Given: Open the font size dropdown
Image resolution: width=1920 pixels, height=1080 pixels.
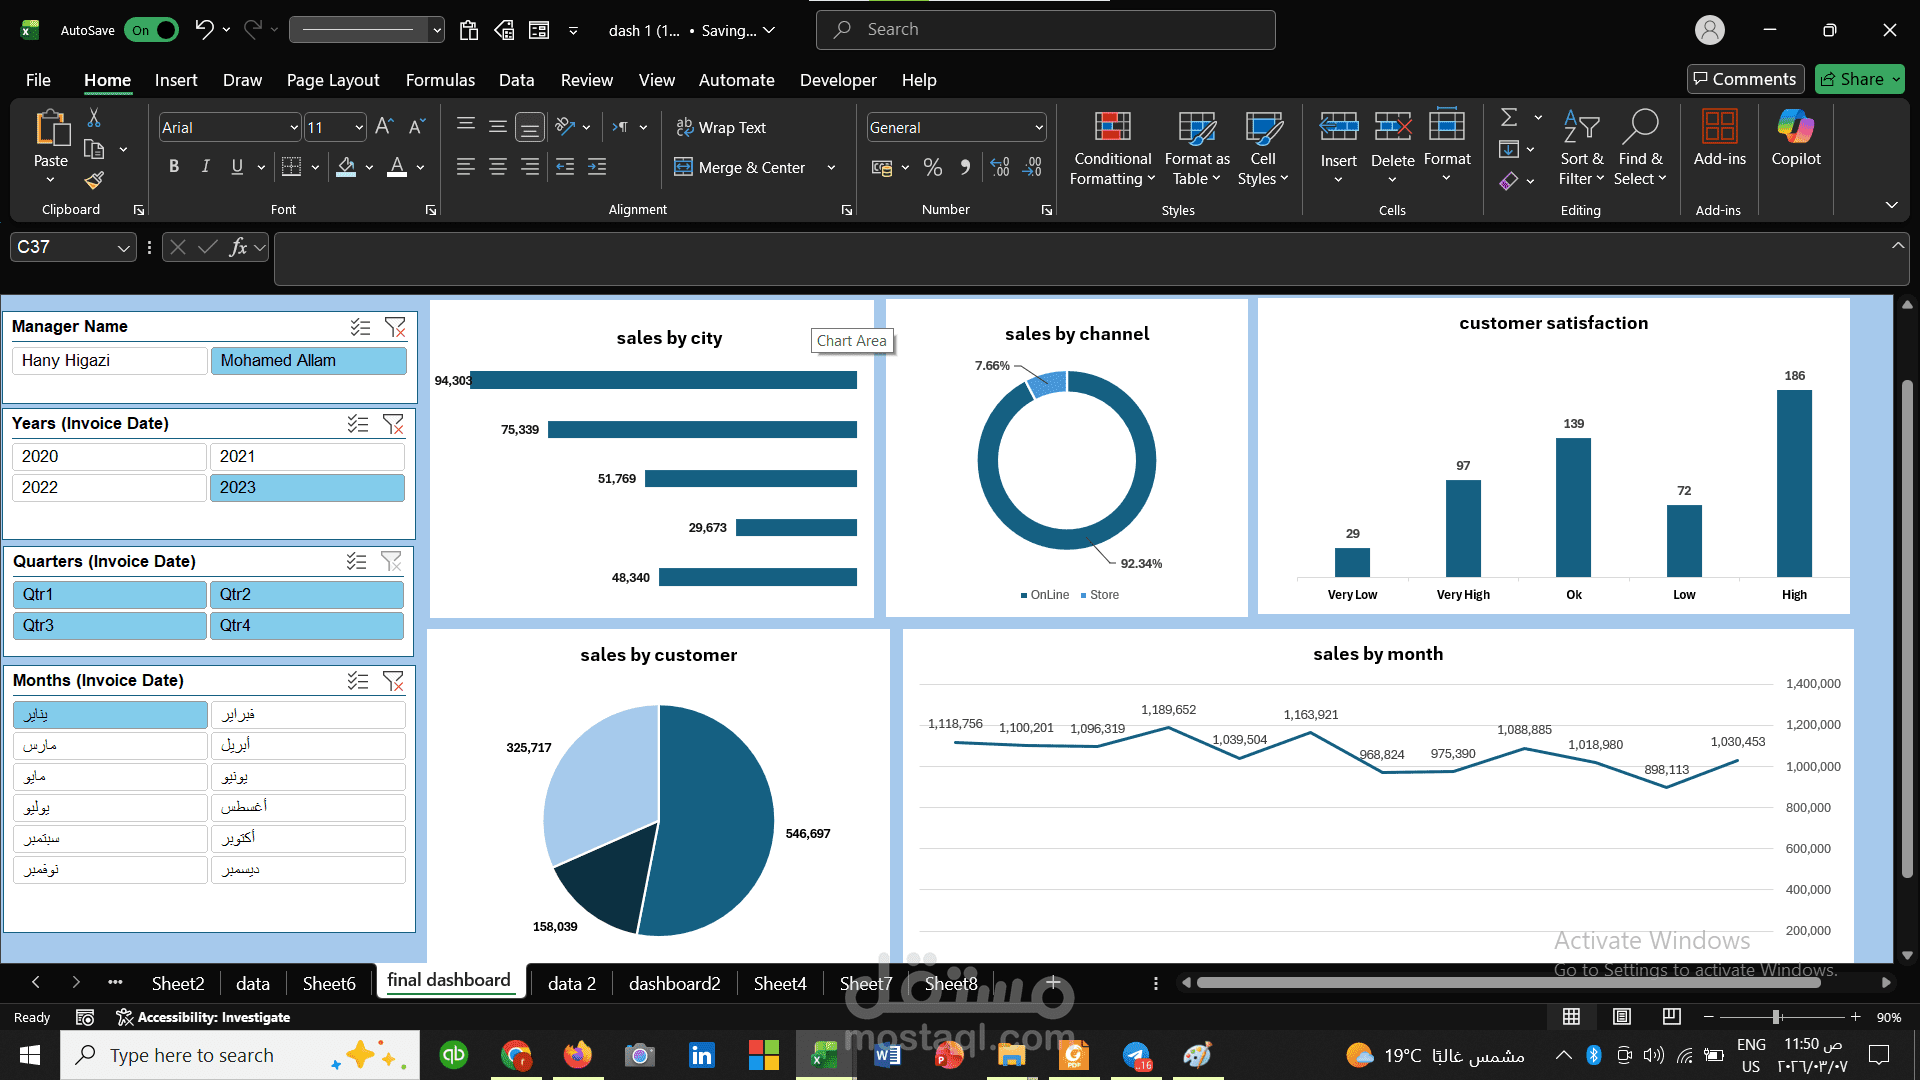Looking at the screenshot, I should tap(359, 127).
